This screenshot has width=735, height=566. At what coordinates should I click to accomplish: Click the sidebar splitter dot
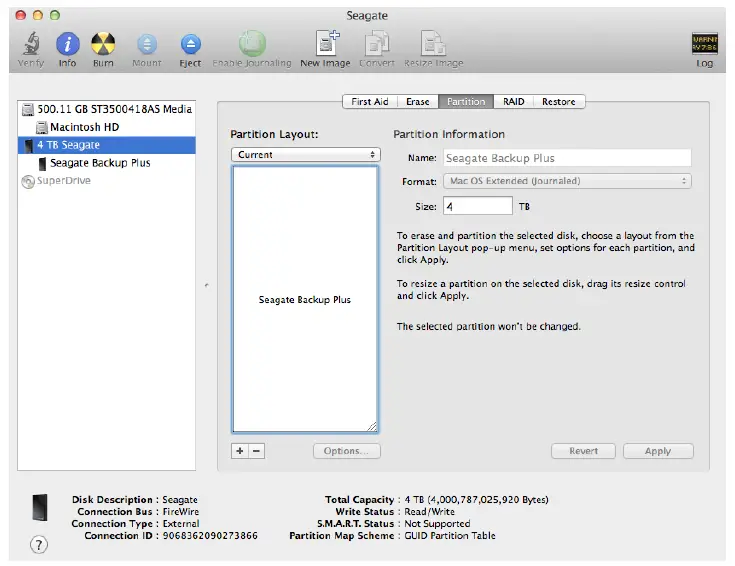(207, 285)
